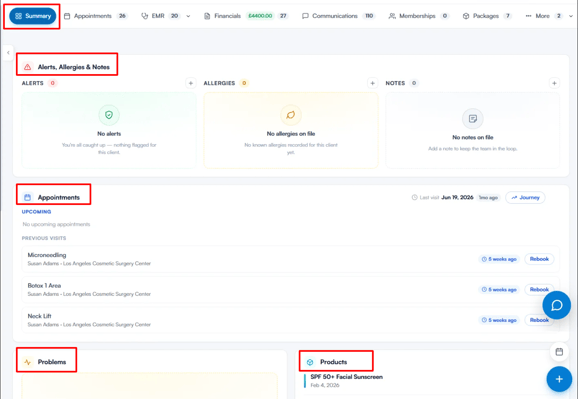Open the Summary tab
Viewport: 578px width, 399px height.
(32, 16)
